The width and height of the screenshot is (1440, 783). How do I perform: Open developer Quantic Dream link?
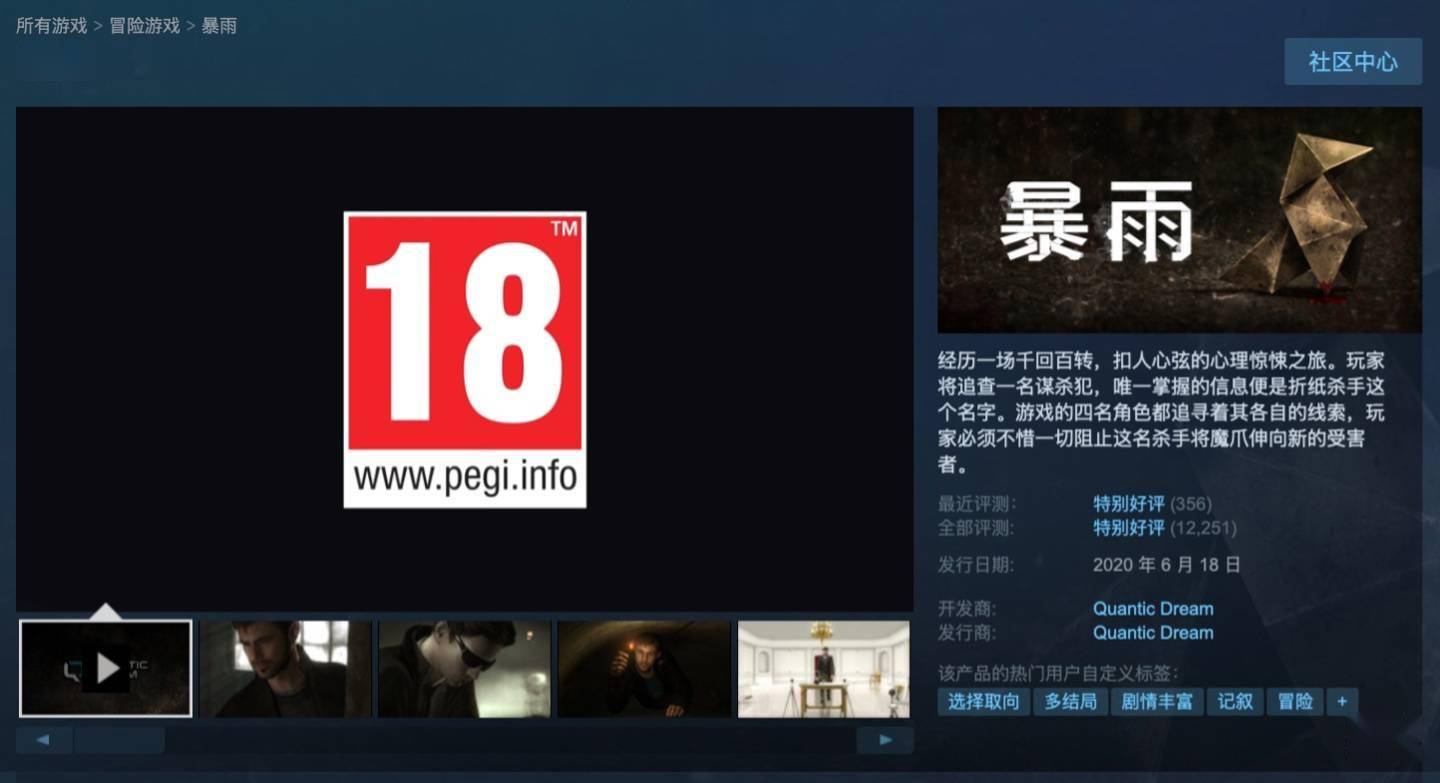pyautogui.click(x=1153, y=608)
